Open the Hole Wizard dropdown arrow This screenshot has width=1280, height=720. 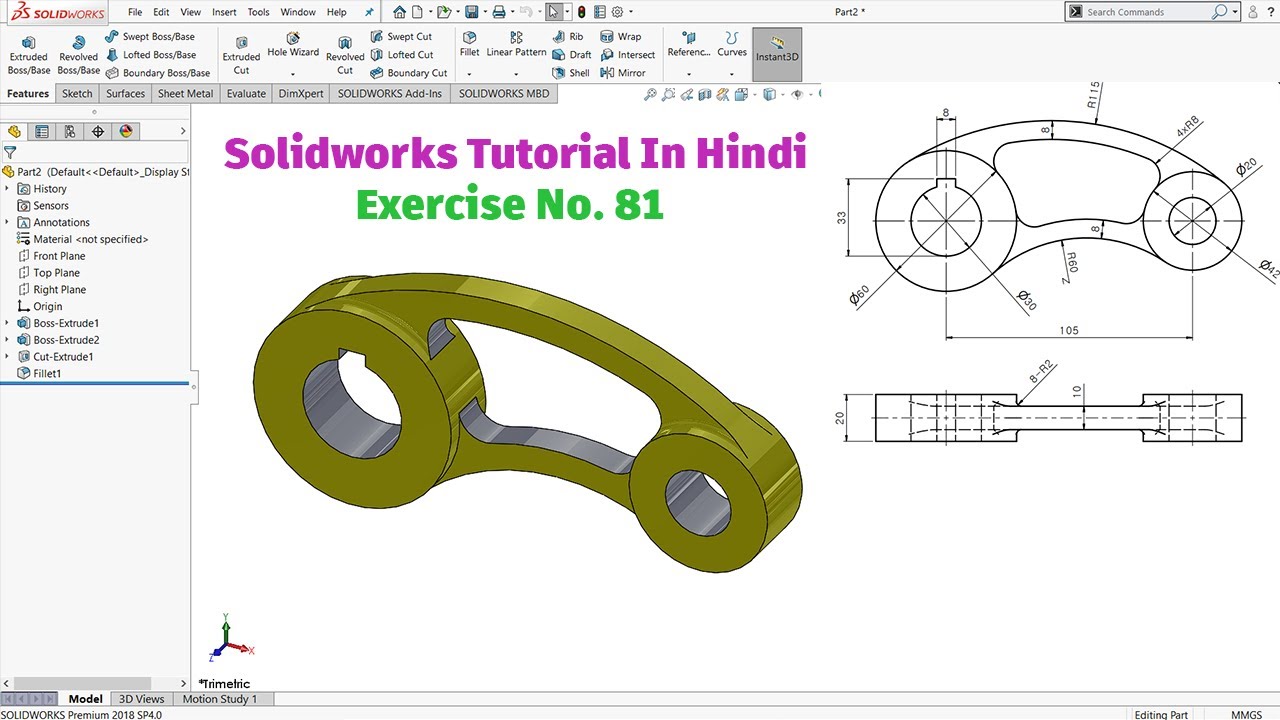pos(293,73)
